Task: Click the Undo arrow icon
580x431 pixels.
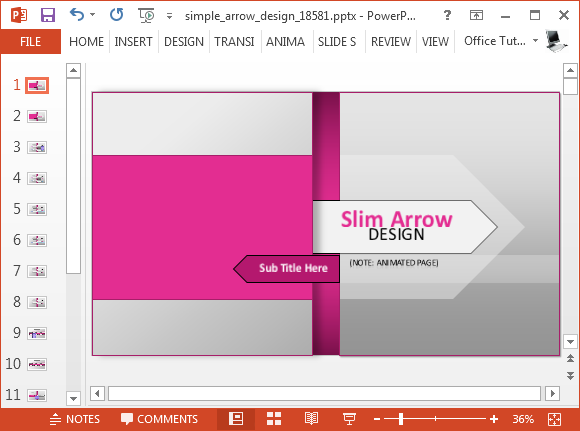Action: (77, 15)
